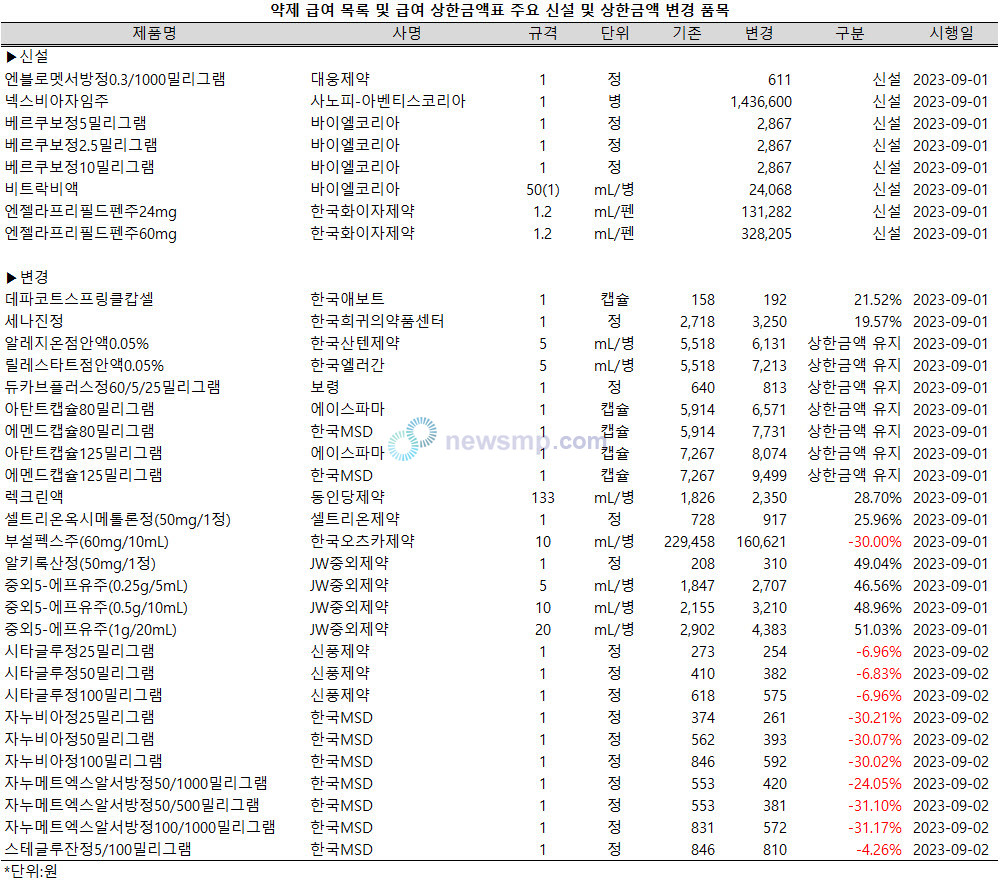
Task: Select the price 24,068
Action: tap(770, 190)
